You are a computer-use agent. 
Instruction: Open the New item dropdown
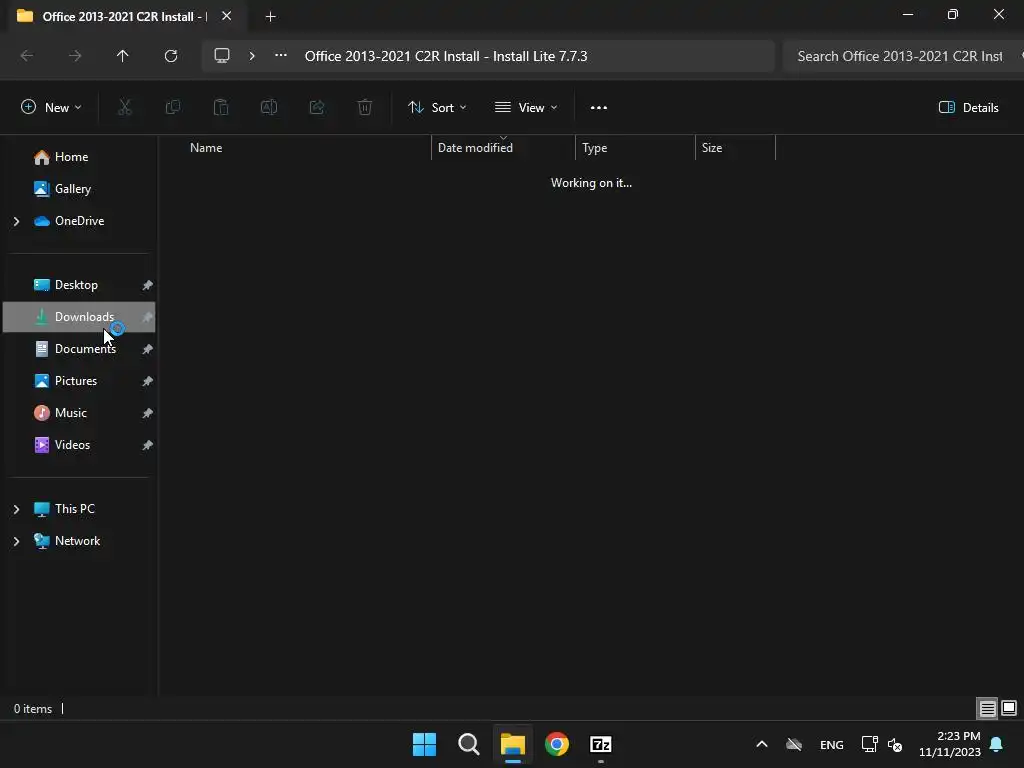[x=52, y=108]
